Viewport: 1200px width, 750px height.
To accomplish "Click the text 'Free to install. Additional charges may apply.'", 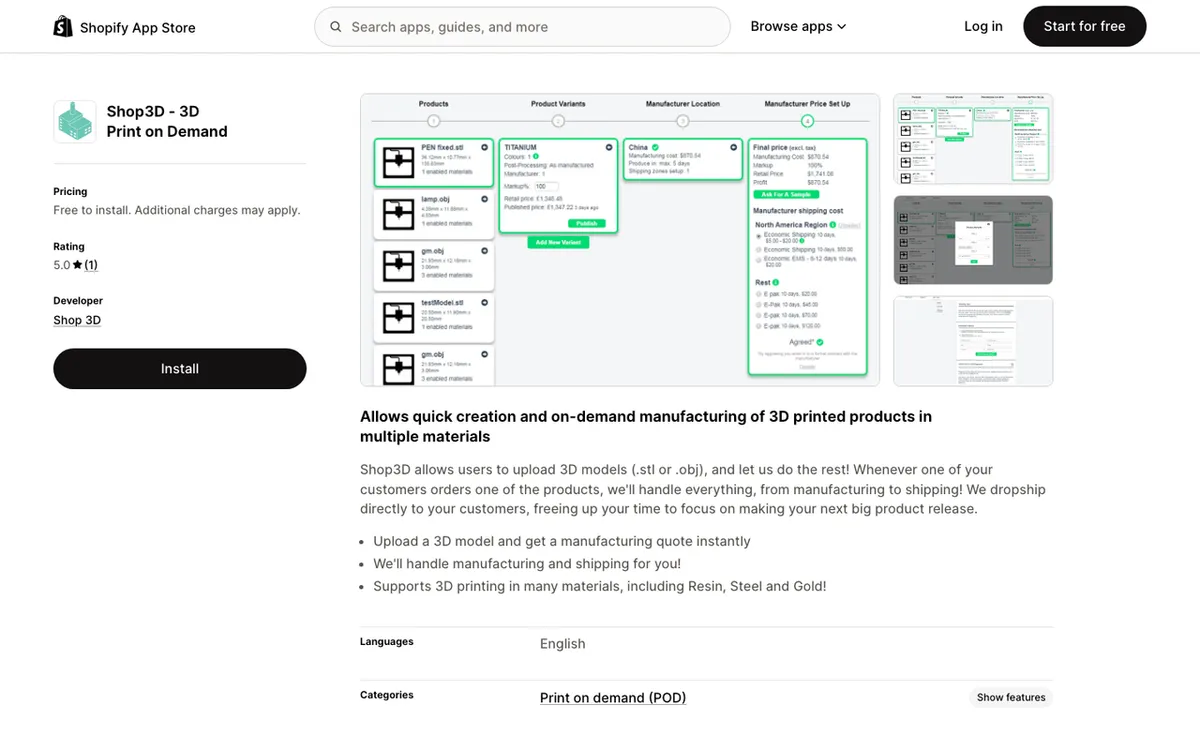I will (177, 210).
